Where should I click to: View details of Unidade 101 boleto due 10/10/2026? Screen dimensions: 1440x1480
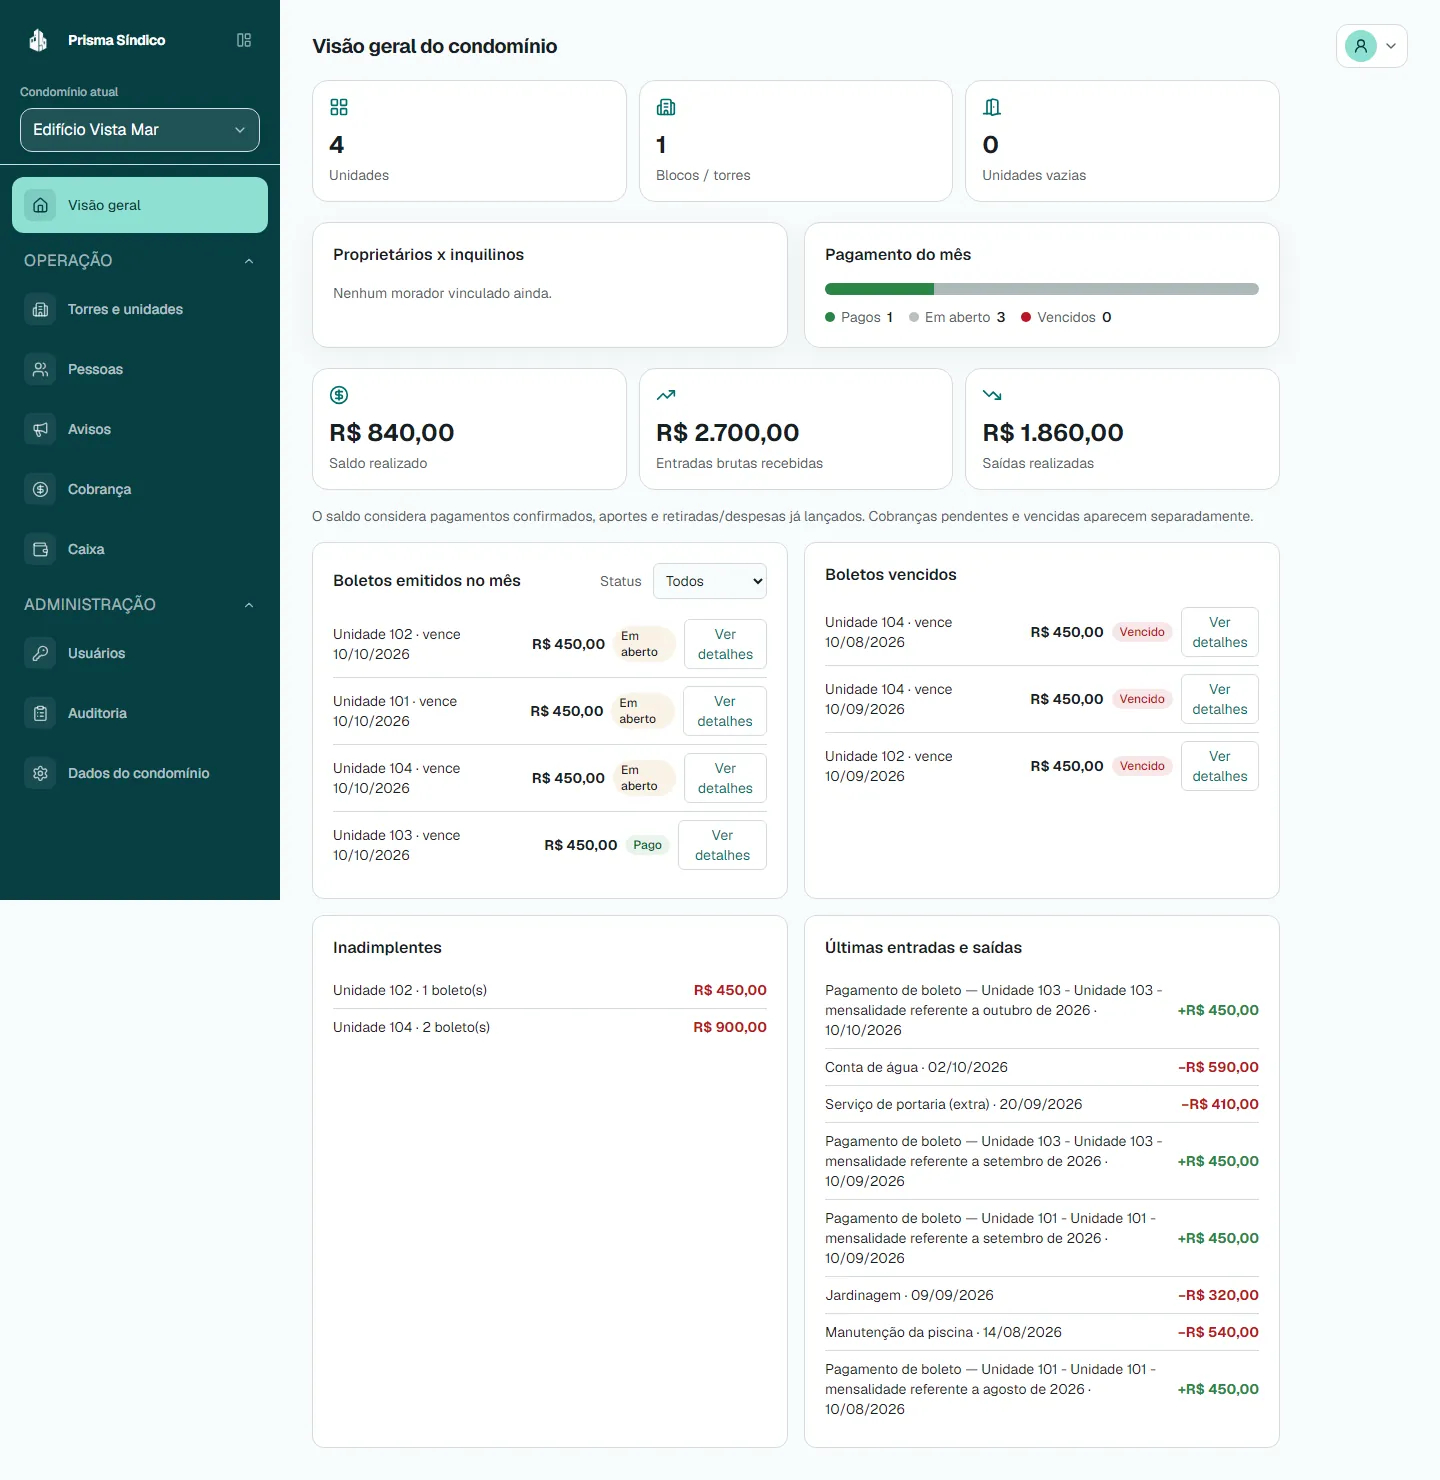coord(725,711)
